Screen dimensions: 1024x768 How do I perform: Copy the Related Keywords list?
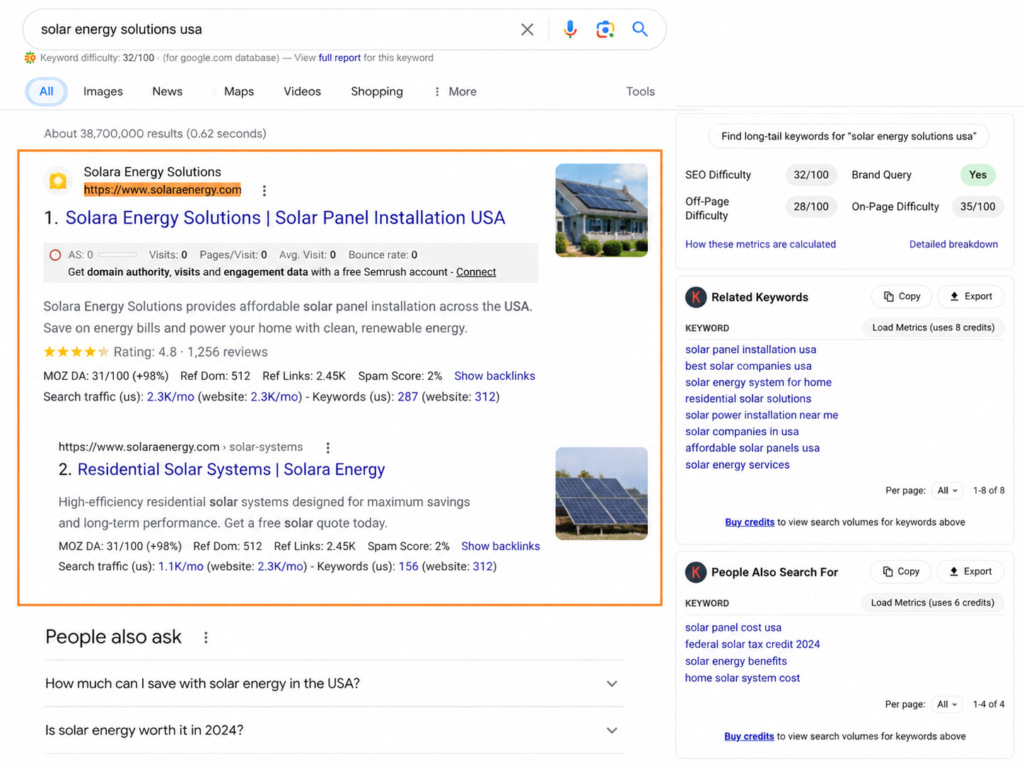(x=902, y=296)
